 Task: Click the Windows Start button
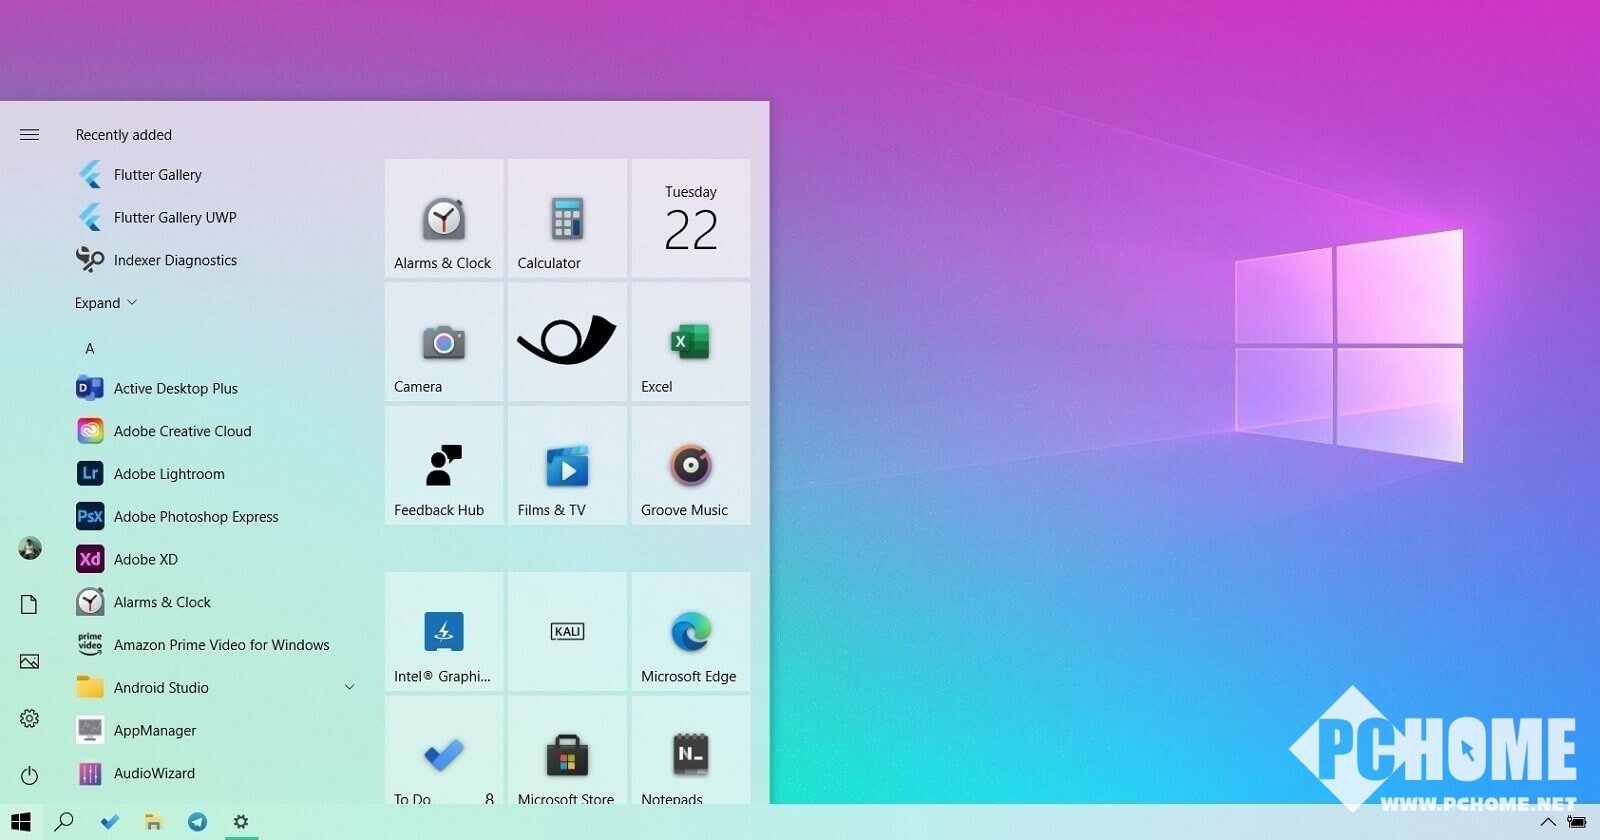(x=21, y=822)
